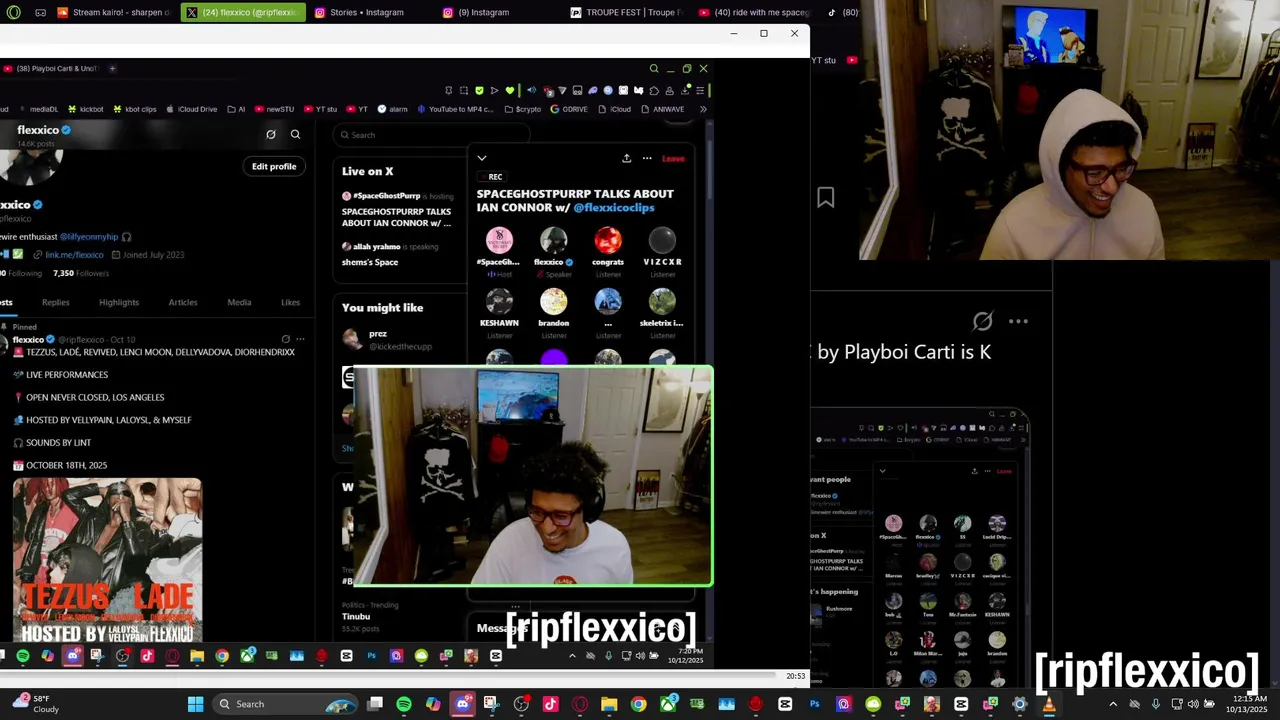Open Spotify from the Windows taskbar
The image size is (1280, 720).
[404, 704]
